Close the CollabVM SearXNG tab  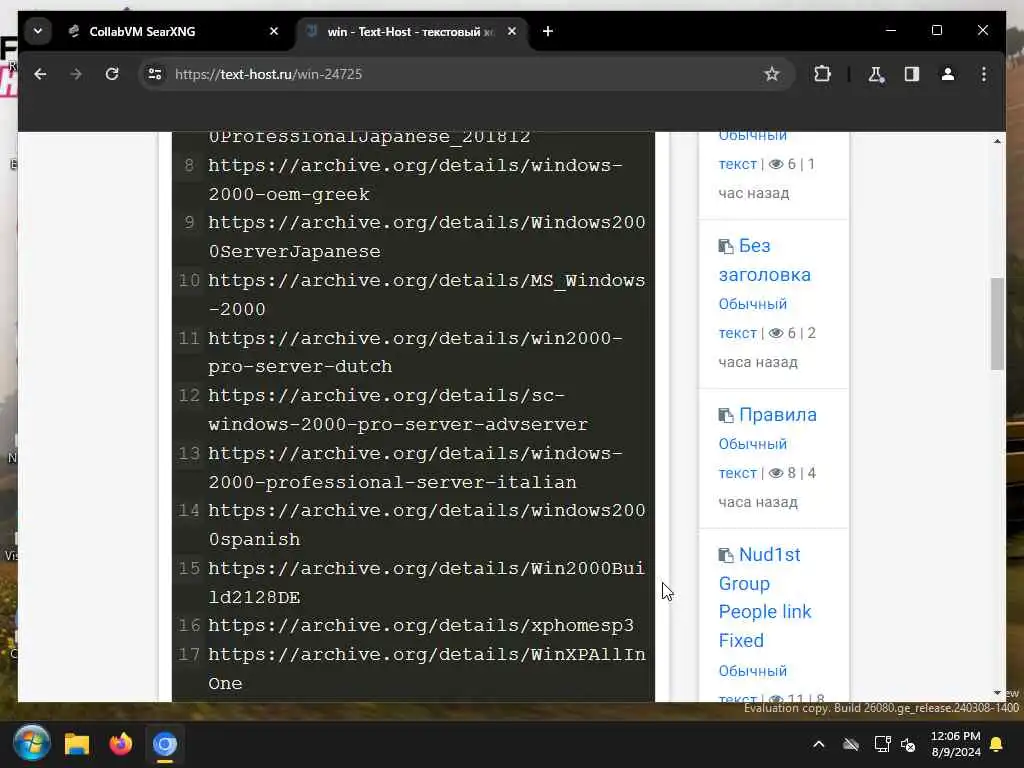[x=274, y=31]
